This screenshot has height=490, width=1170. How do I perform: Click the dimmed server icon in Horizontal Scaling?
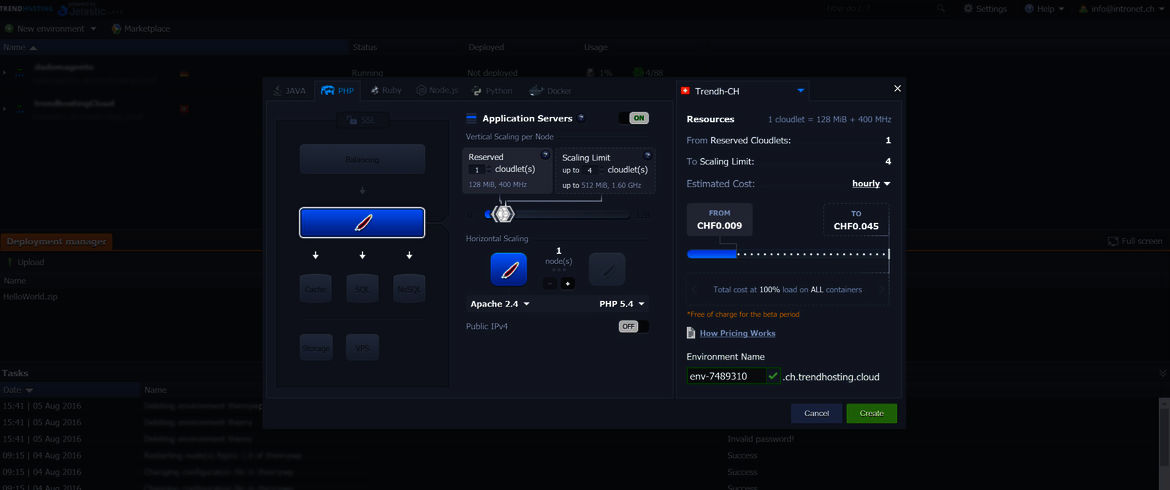pyautogui.click(x=607, y=268)
